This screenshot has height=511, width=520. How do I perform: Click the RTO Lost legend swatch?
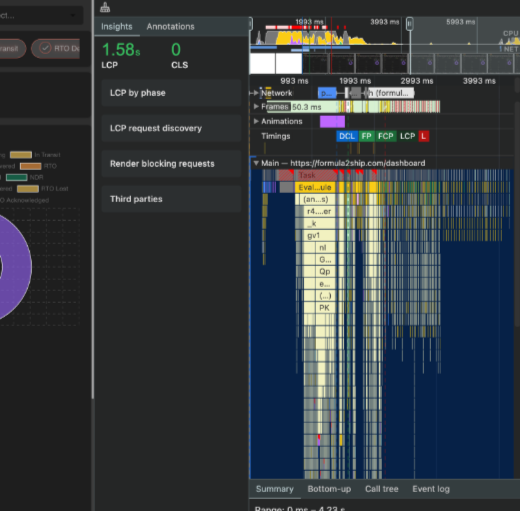coord(28,189)
